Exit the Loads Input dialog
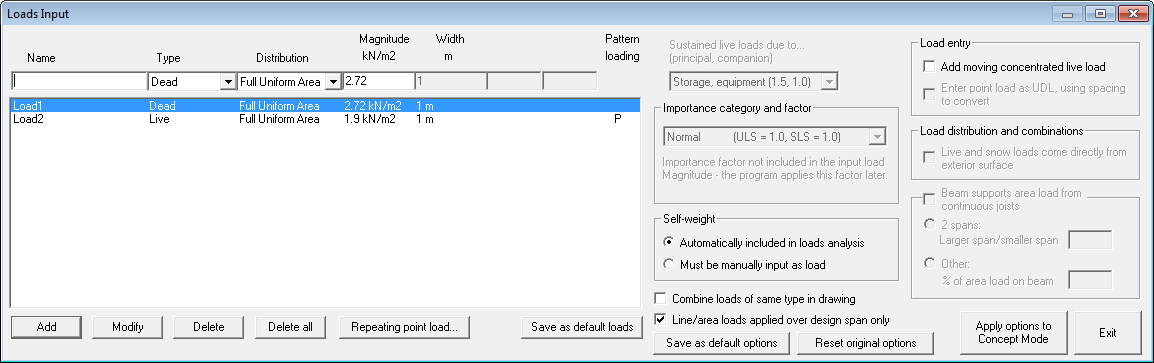The height and width of the screenshot is (363, 1154). coord(1108,333)
